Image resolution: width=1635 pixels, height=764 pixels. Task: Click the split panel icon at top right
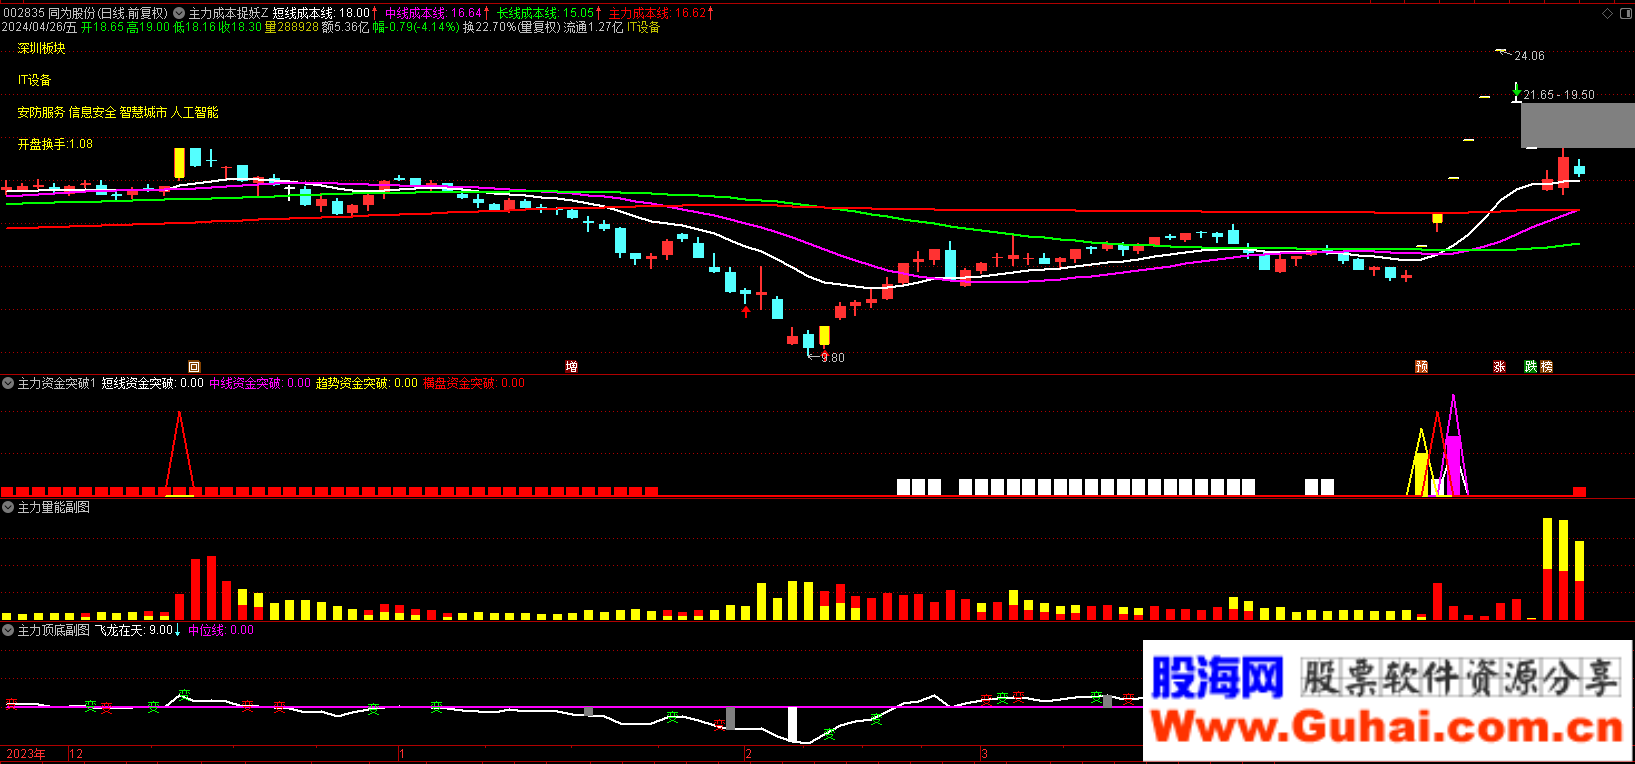click(1624, 13)
